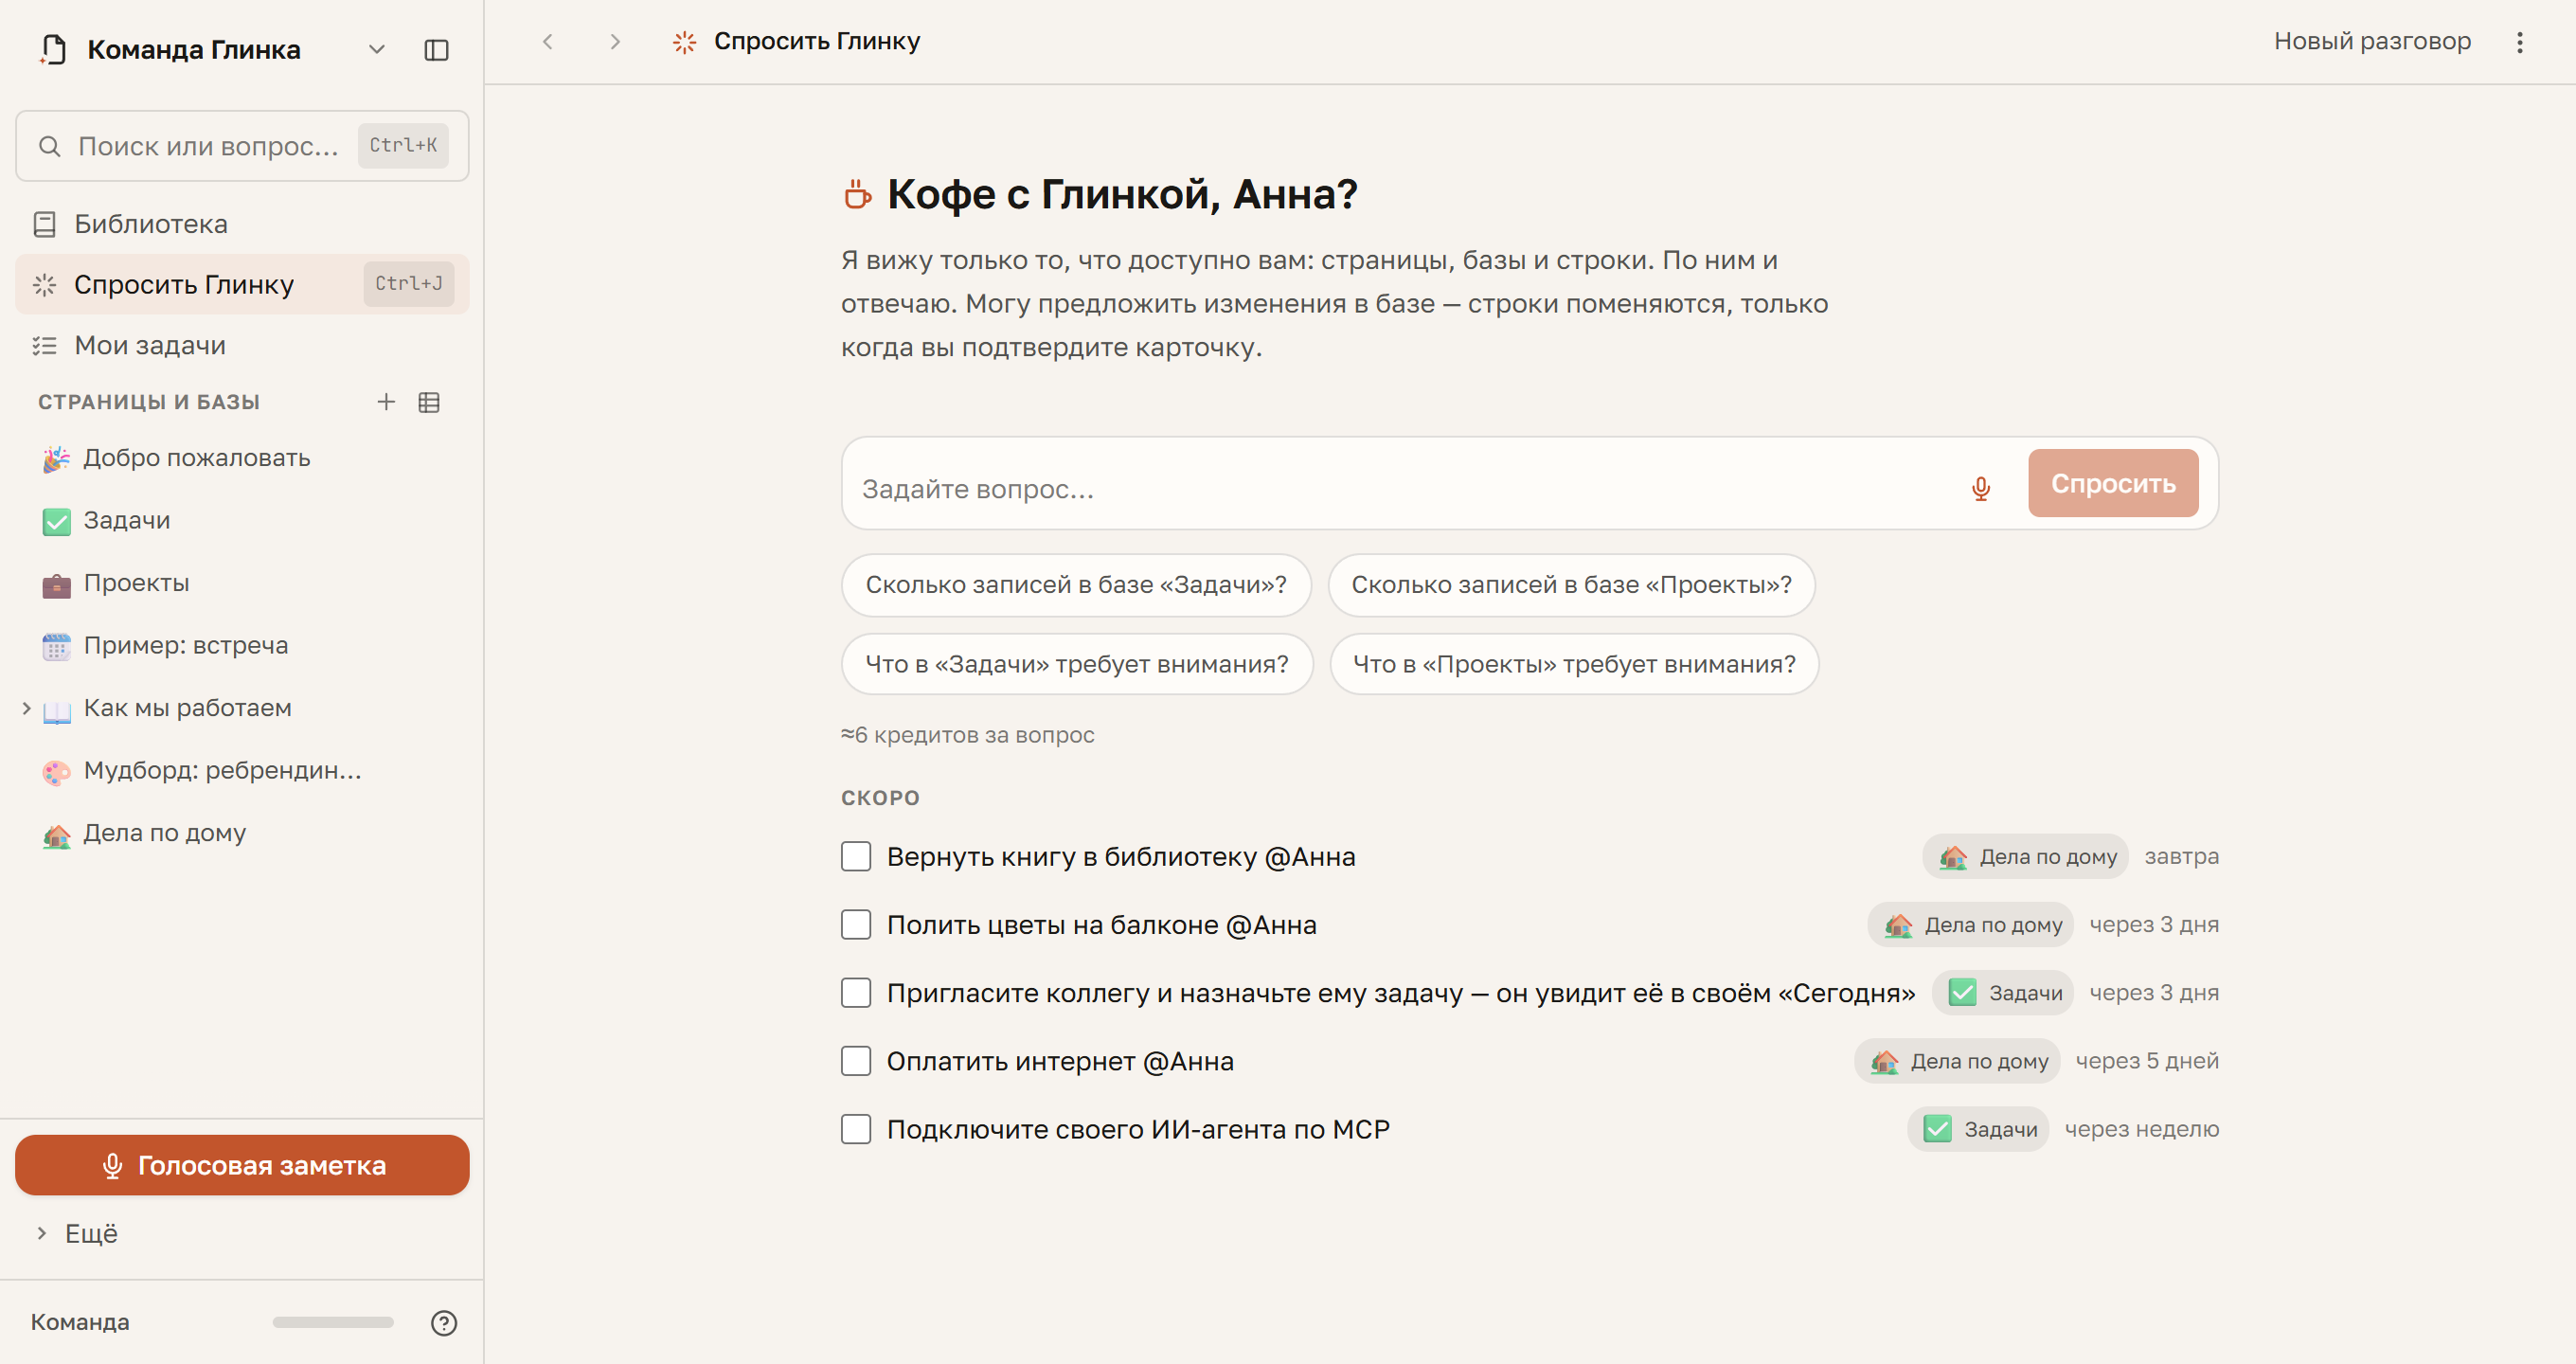Screen dimensions: 2576x1364
Task: Create a new database table icon
Action: tap(429, 402)
